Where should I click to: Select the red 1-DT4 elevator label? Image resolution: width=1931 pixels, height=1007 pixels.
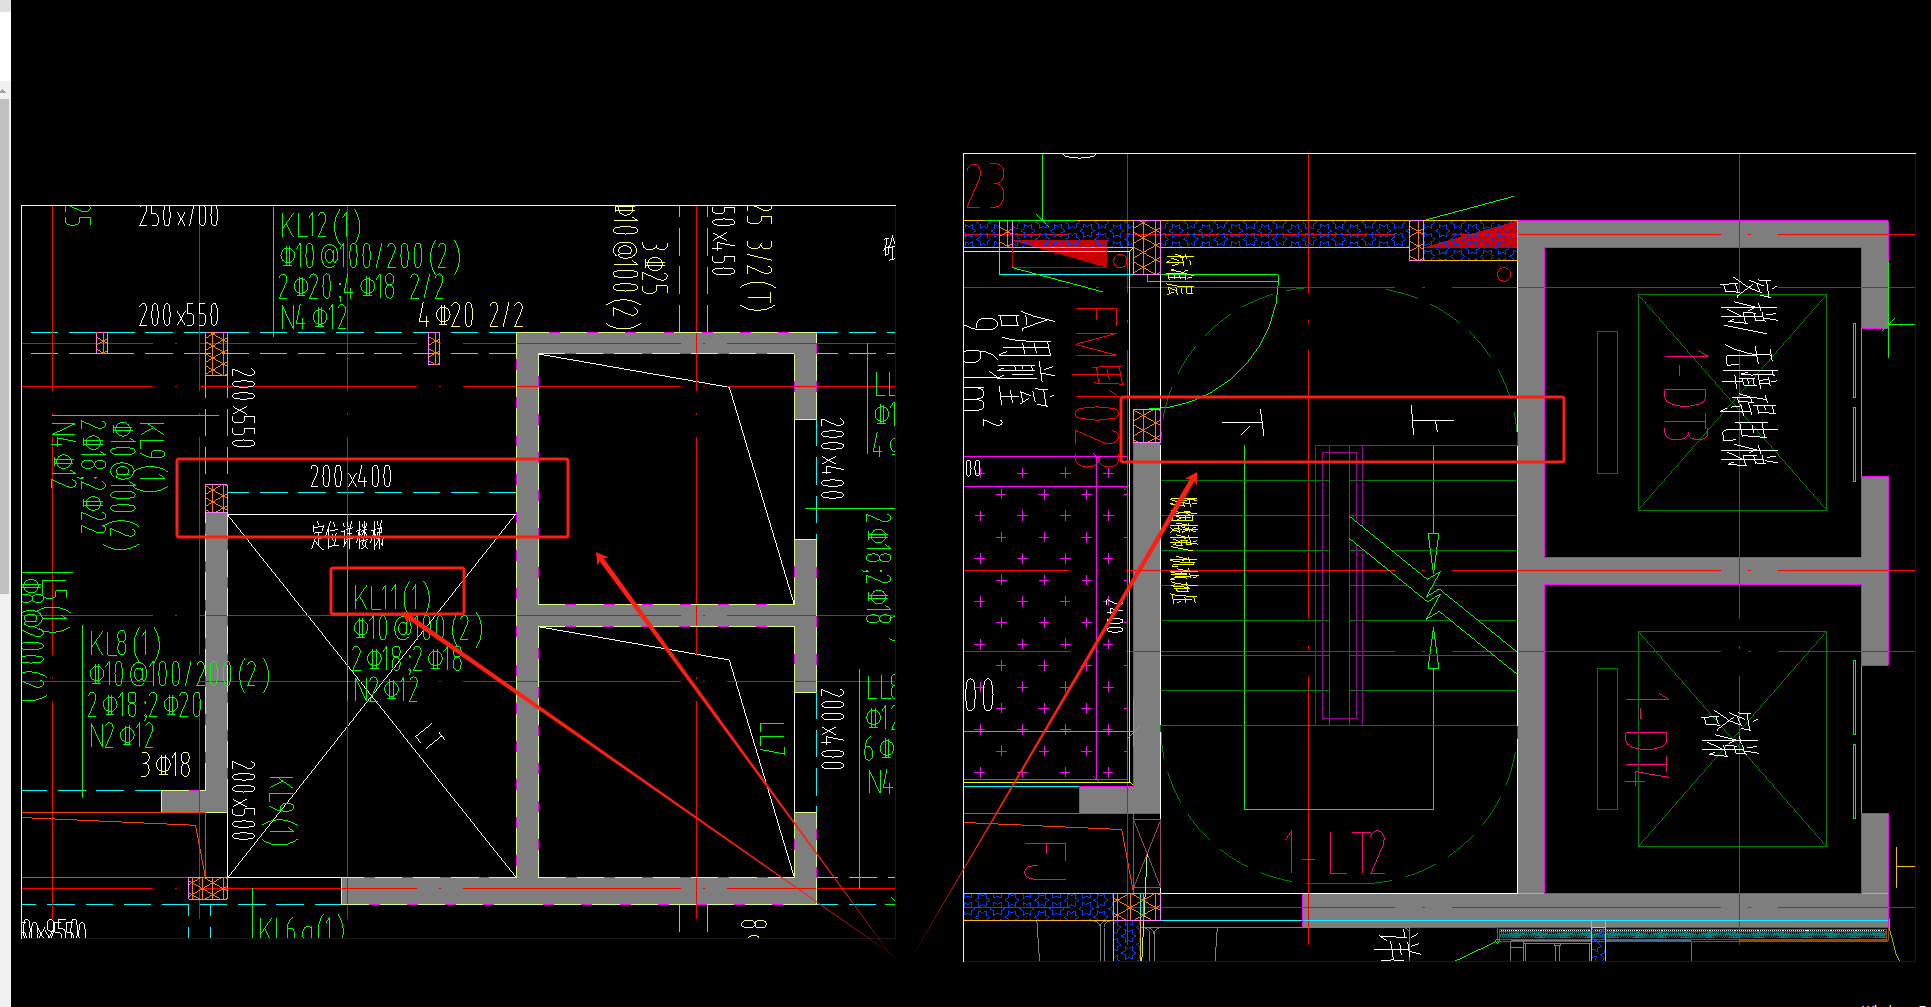[x=1647, y=739]
